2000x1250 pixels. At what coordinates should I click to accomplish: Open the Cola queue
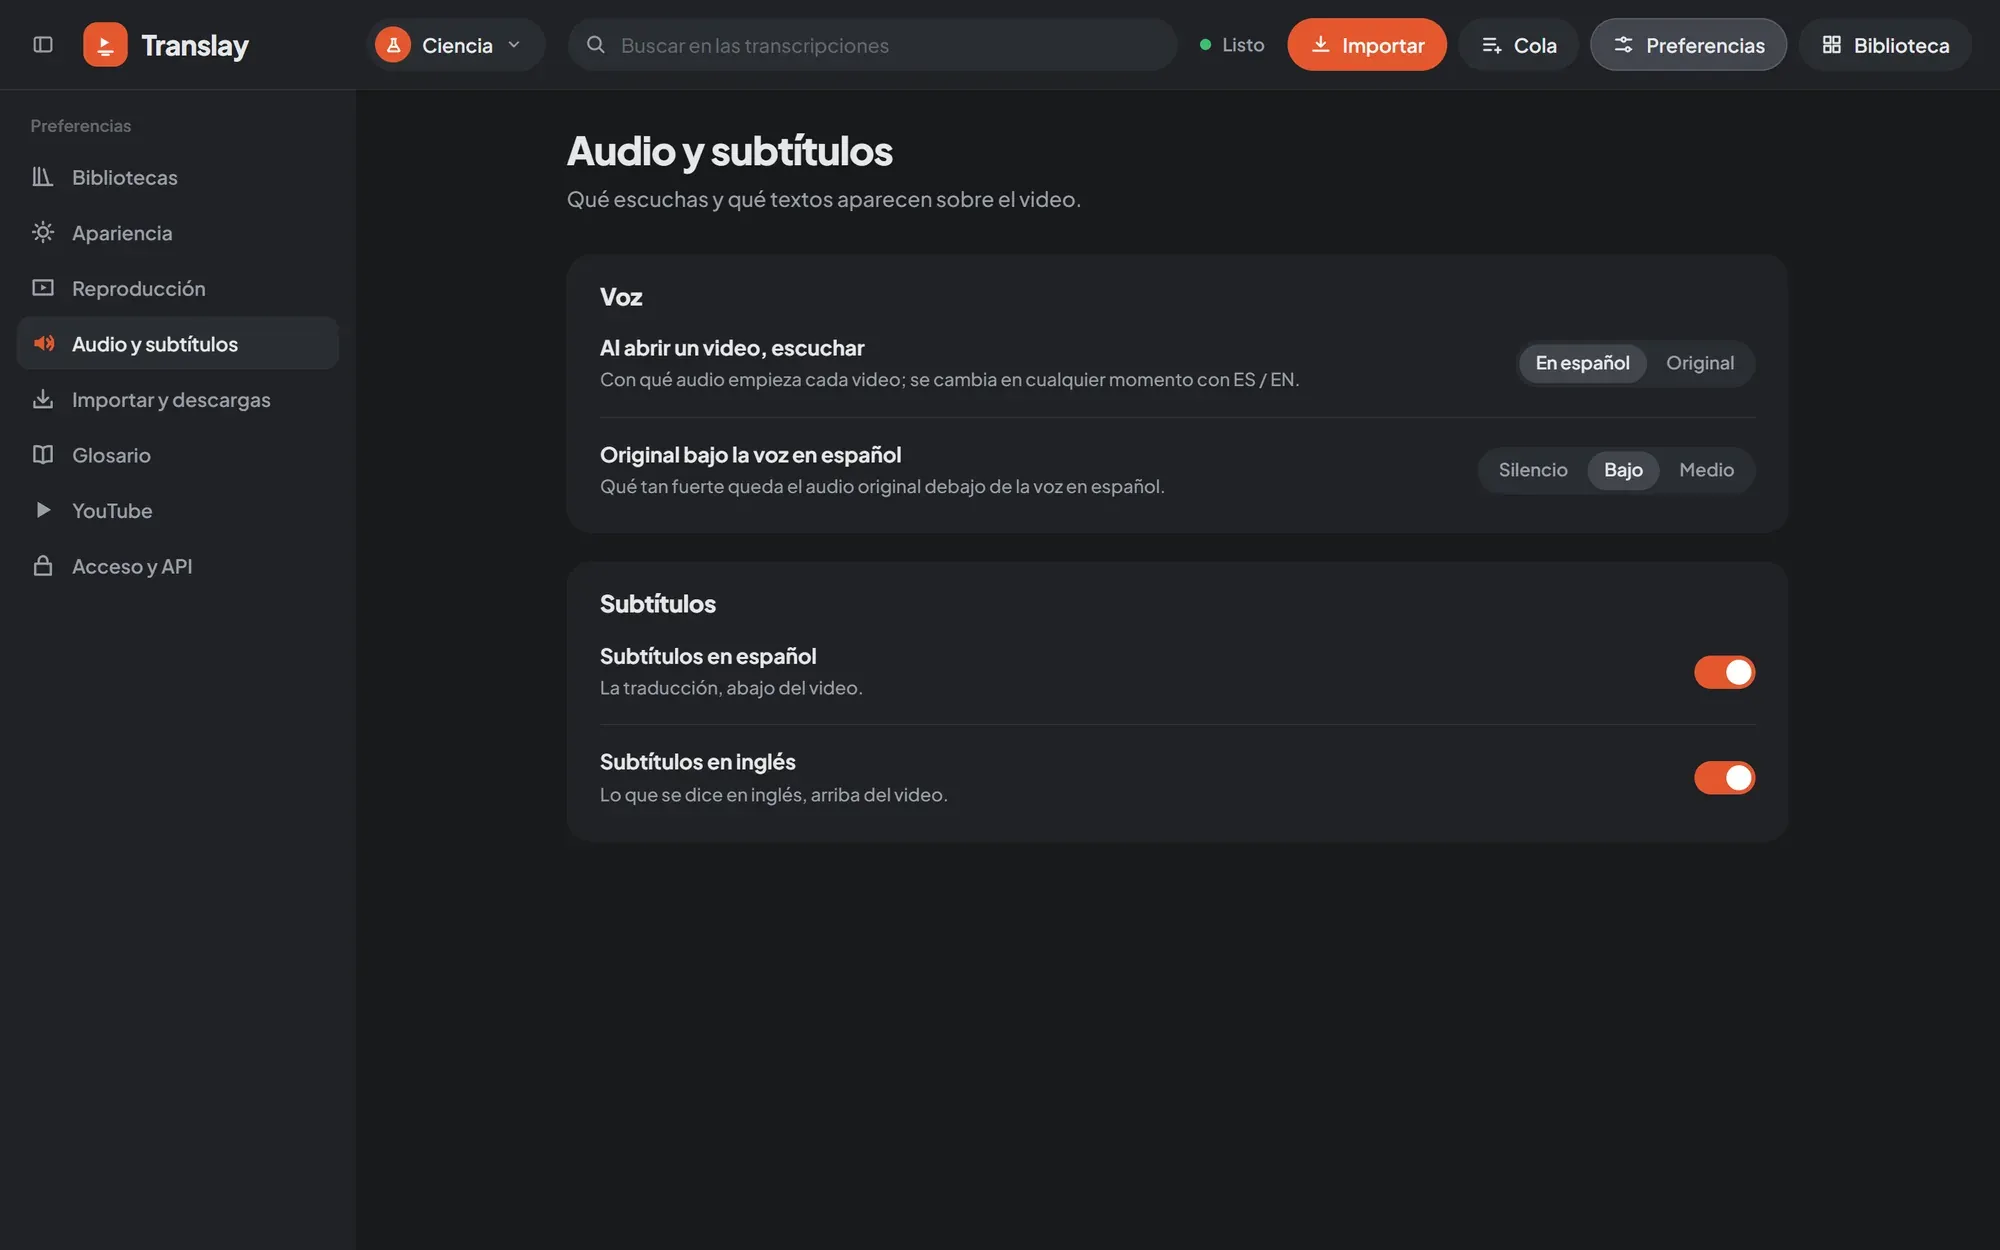pos(1518,45)
